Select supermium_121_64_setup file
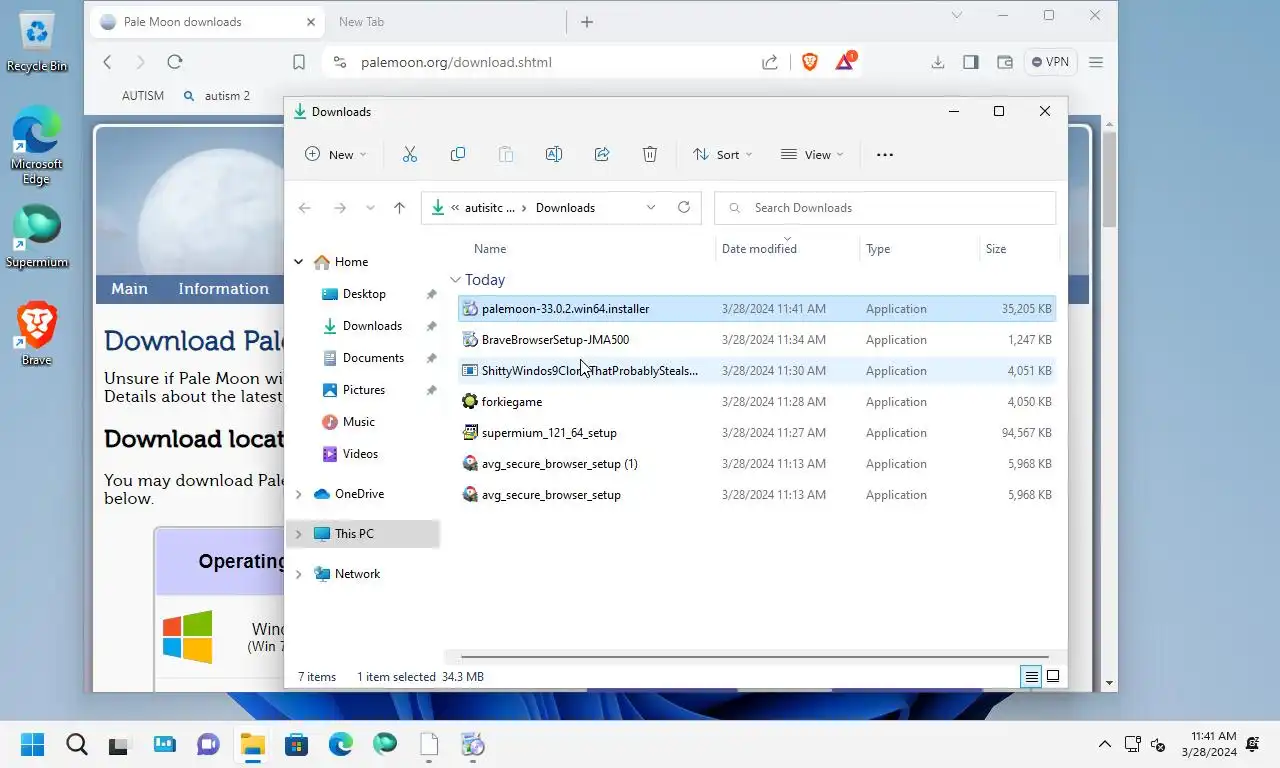The width and height of the screenshot is (1280, 768). click(x=757, y=433)
